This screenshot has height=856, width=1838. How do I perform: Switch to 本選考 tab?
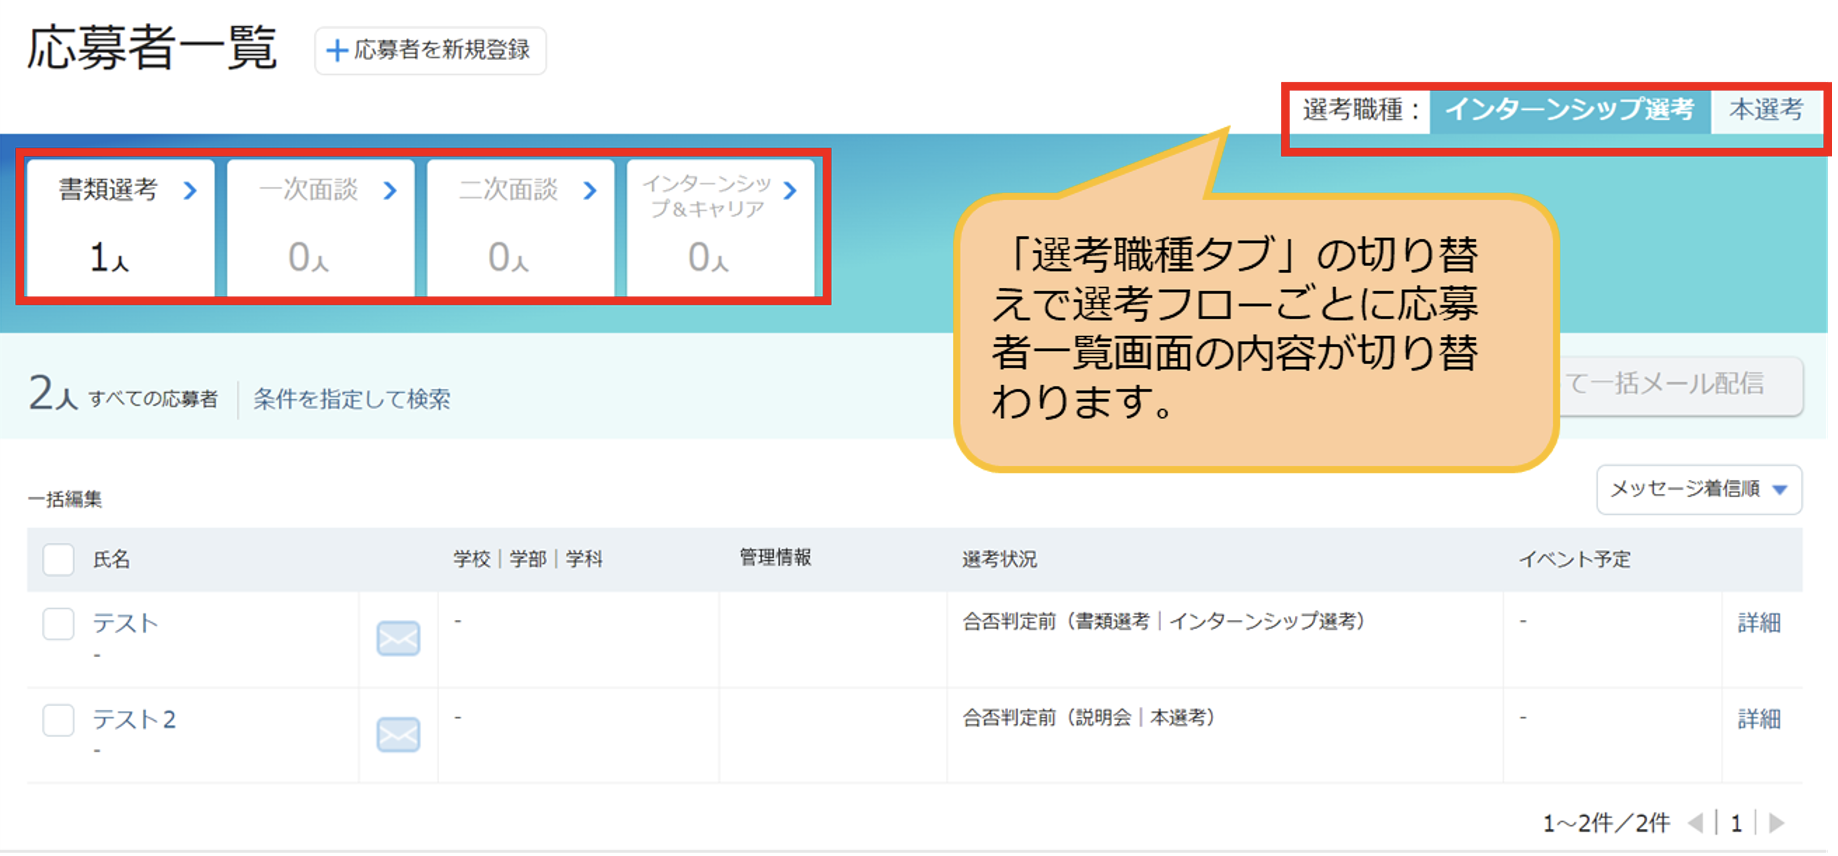1766,110
